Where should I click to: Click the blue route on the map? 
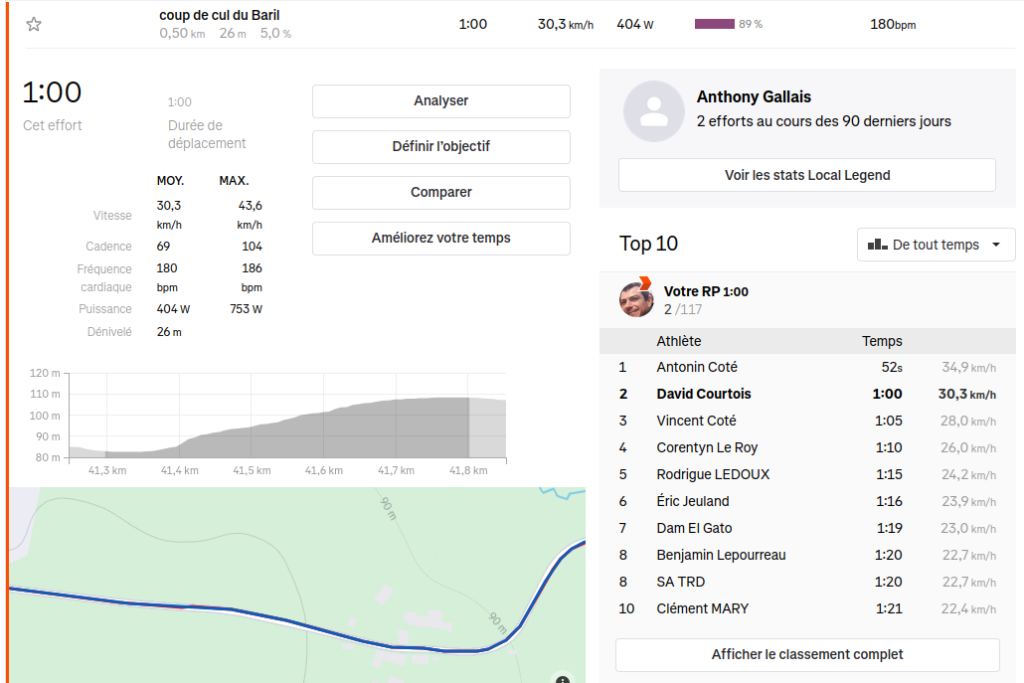click(x=300, y=624)
